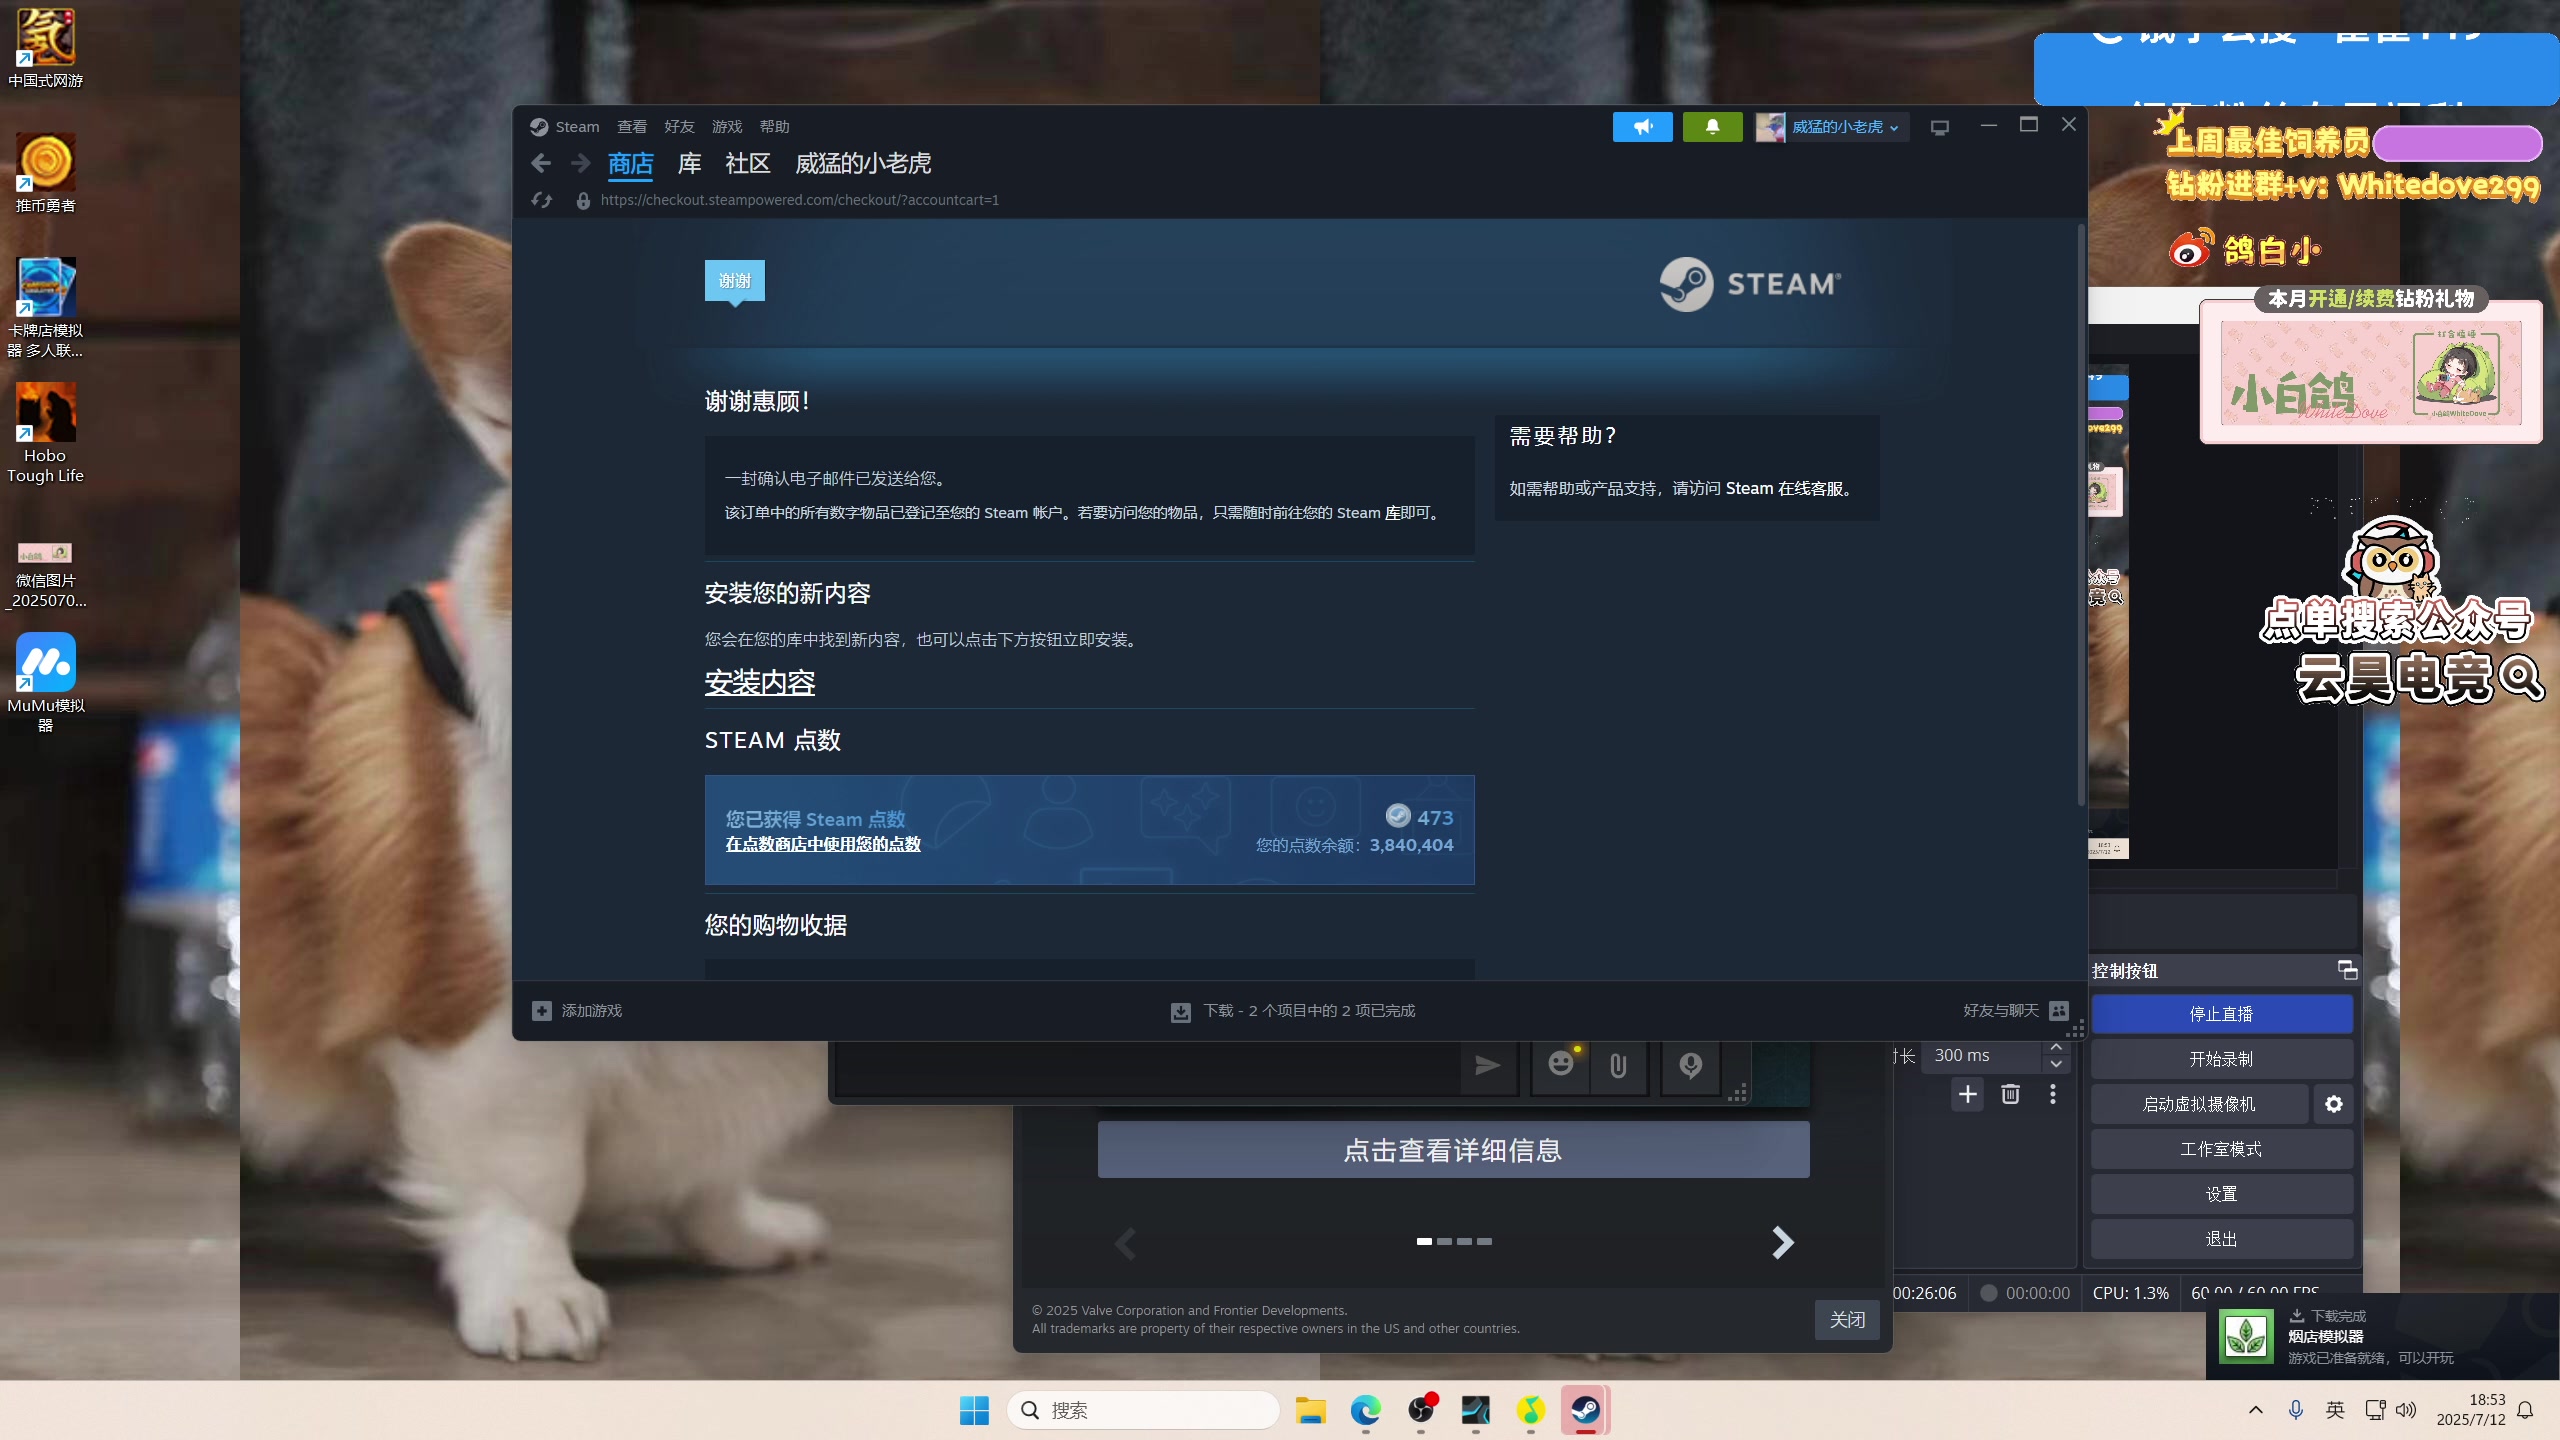Toggle the 英 input method indicator
This screenshot has height=1440, width=2560.
click(x=2335, y=1410)
